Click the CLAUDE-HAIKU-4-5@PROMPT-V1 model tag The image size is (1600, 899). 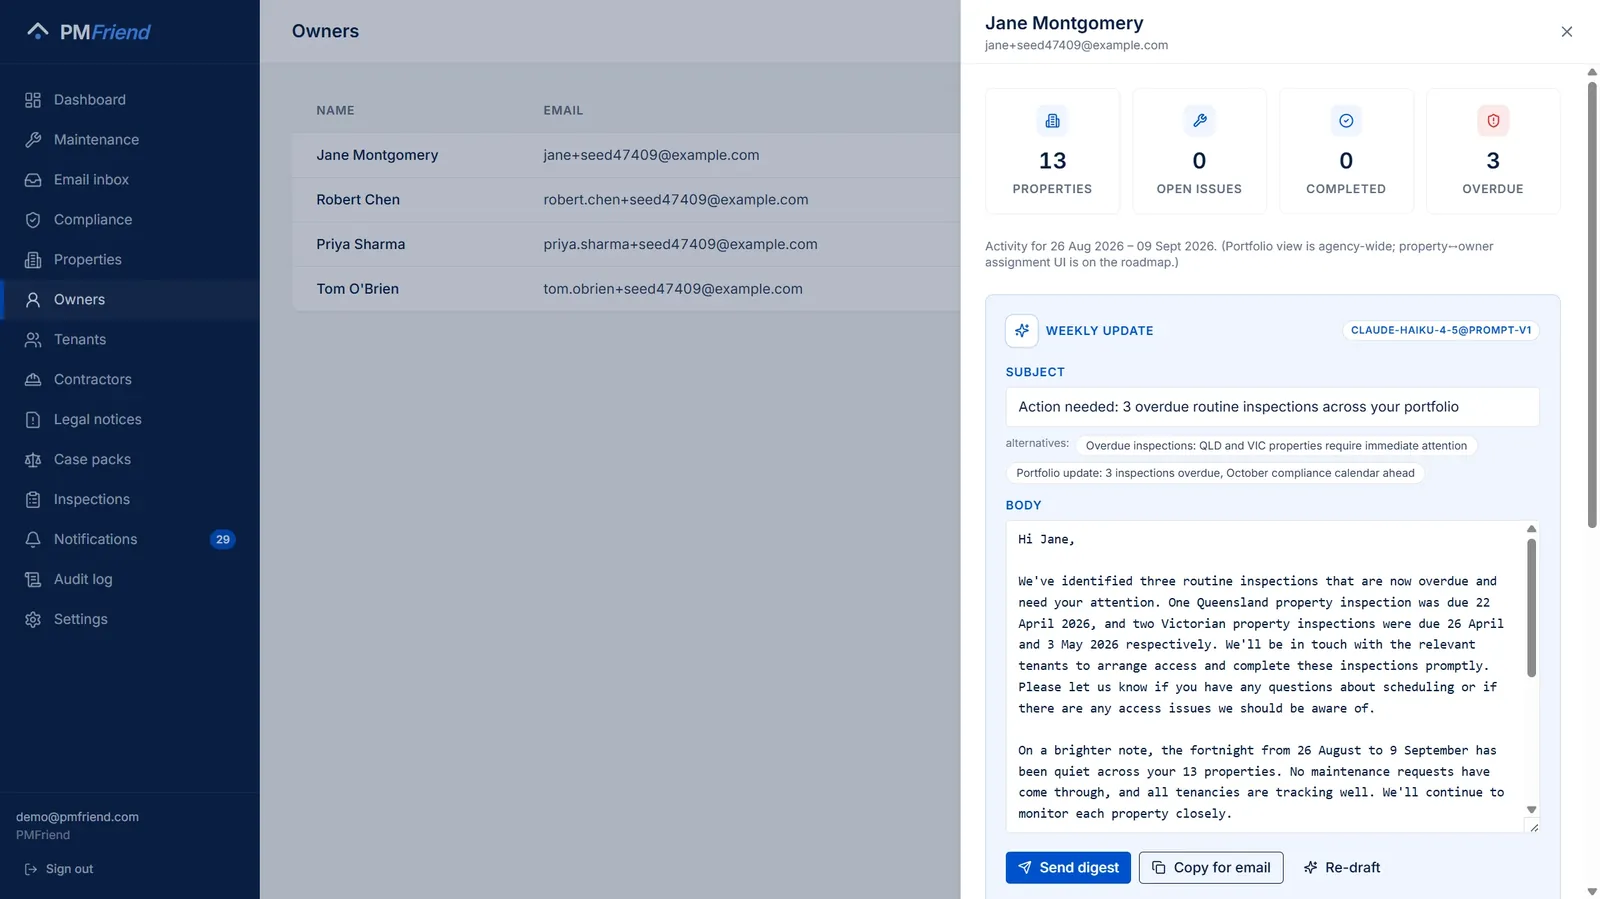(1440, 330)
